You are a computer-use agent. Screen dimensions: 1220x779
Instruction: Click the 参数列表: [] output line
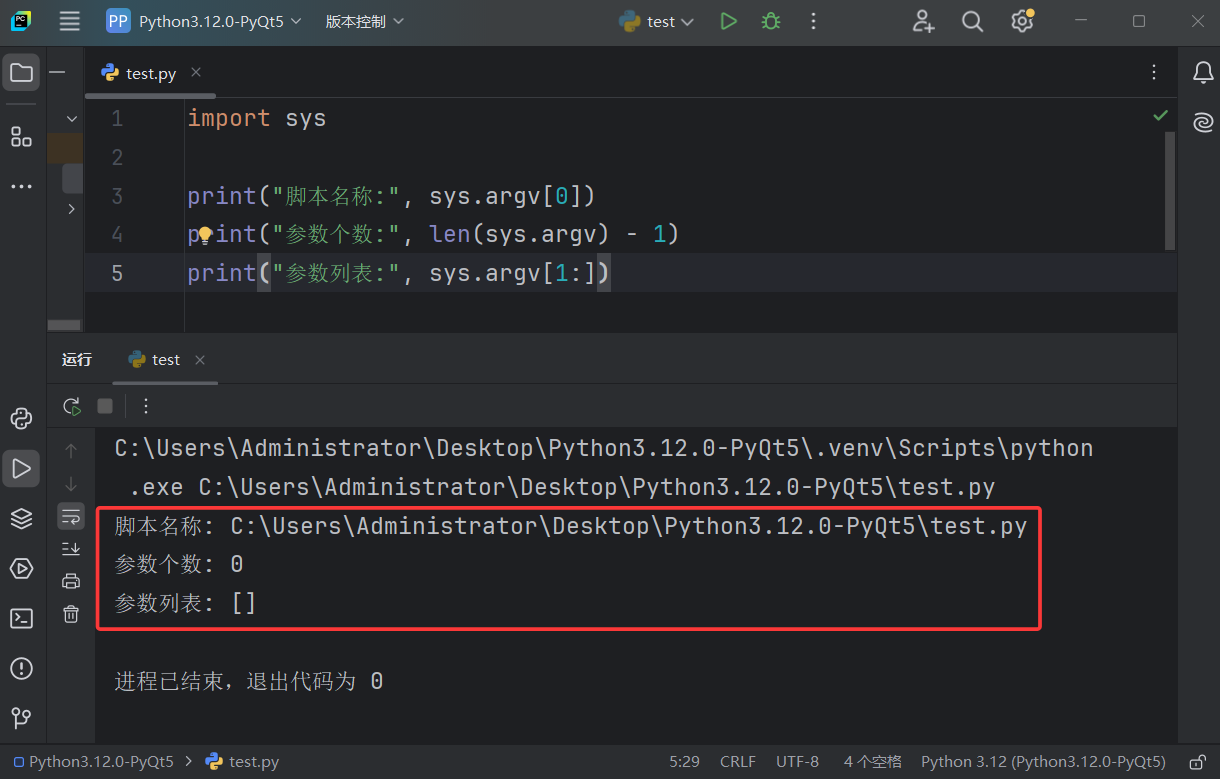point(186,603)
